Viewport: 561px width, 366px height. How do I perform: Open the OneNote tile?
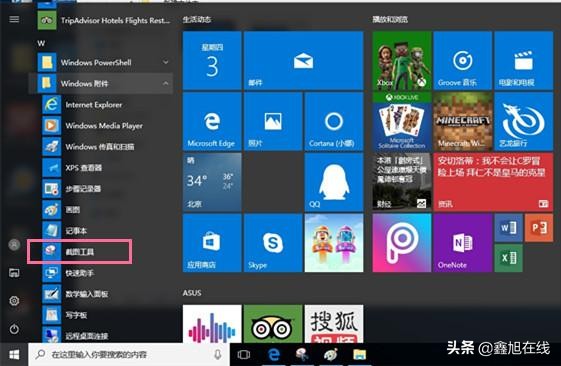(x=463, y=243)
